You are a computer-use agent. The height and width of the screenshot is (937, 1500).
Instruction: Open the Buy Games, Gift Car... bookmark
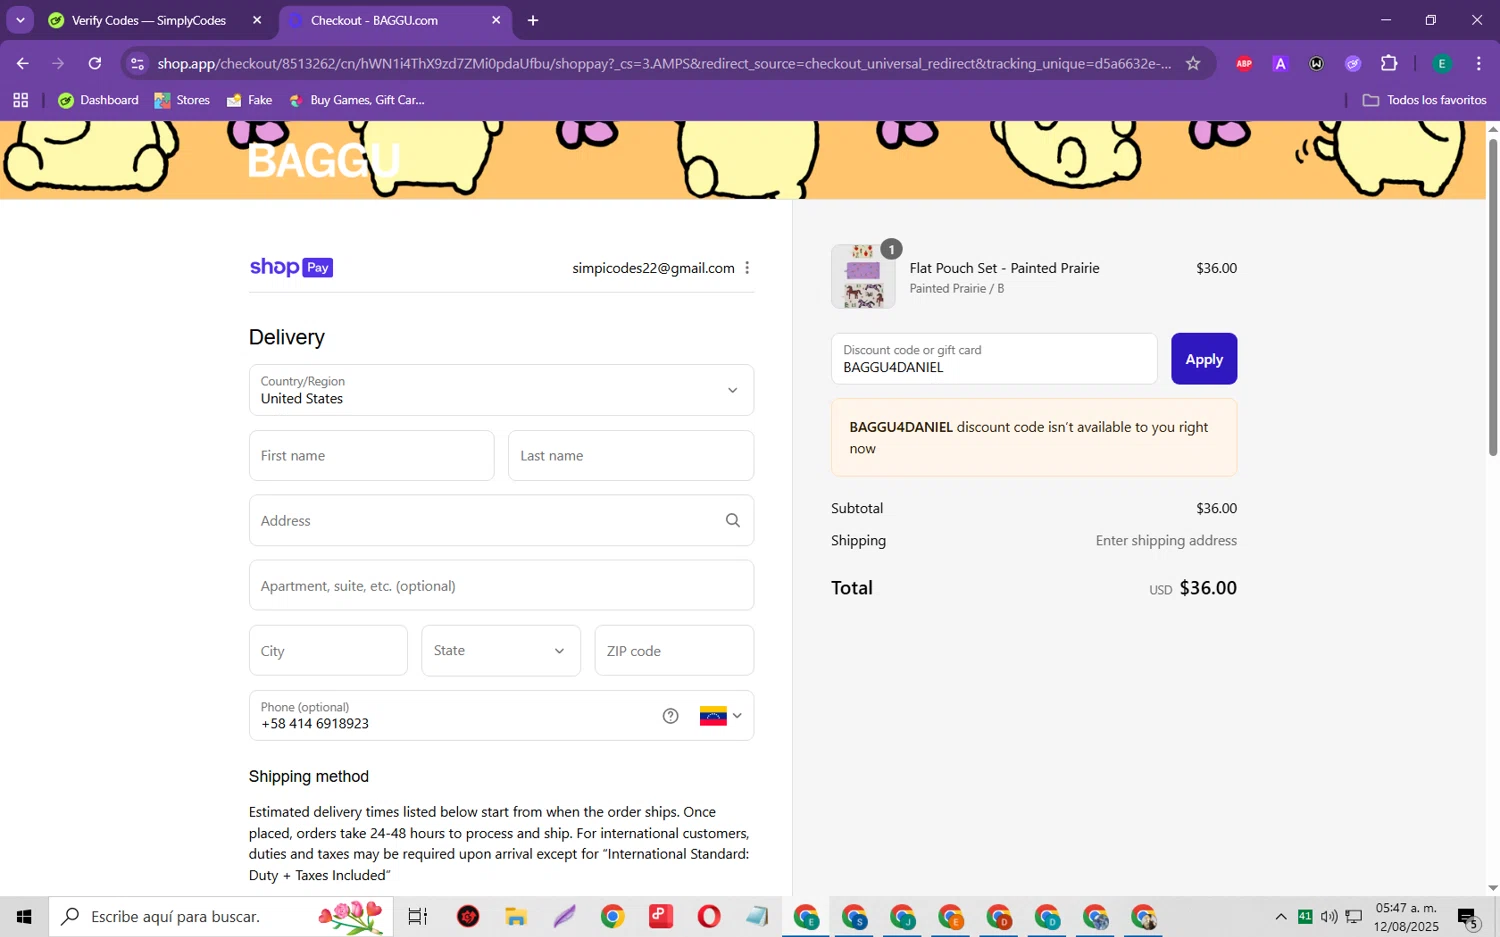pyautogui.click(x=357, y=100)
